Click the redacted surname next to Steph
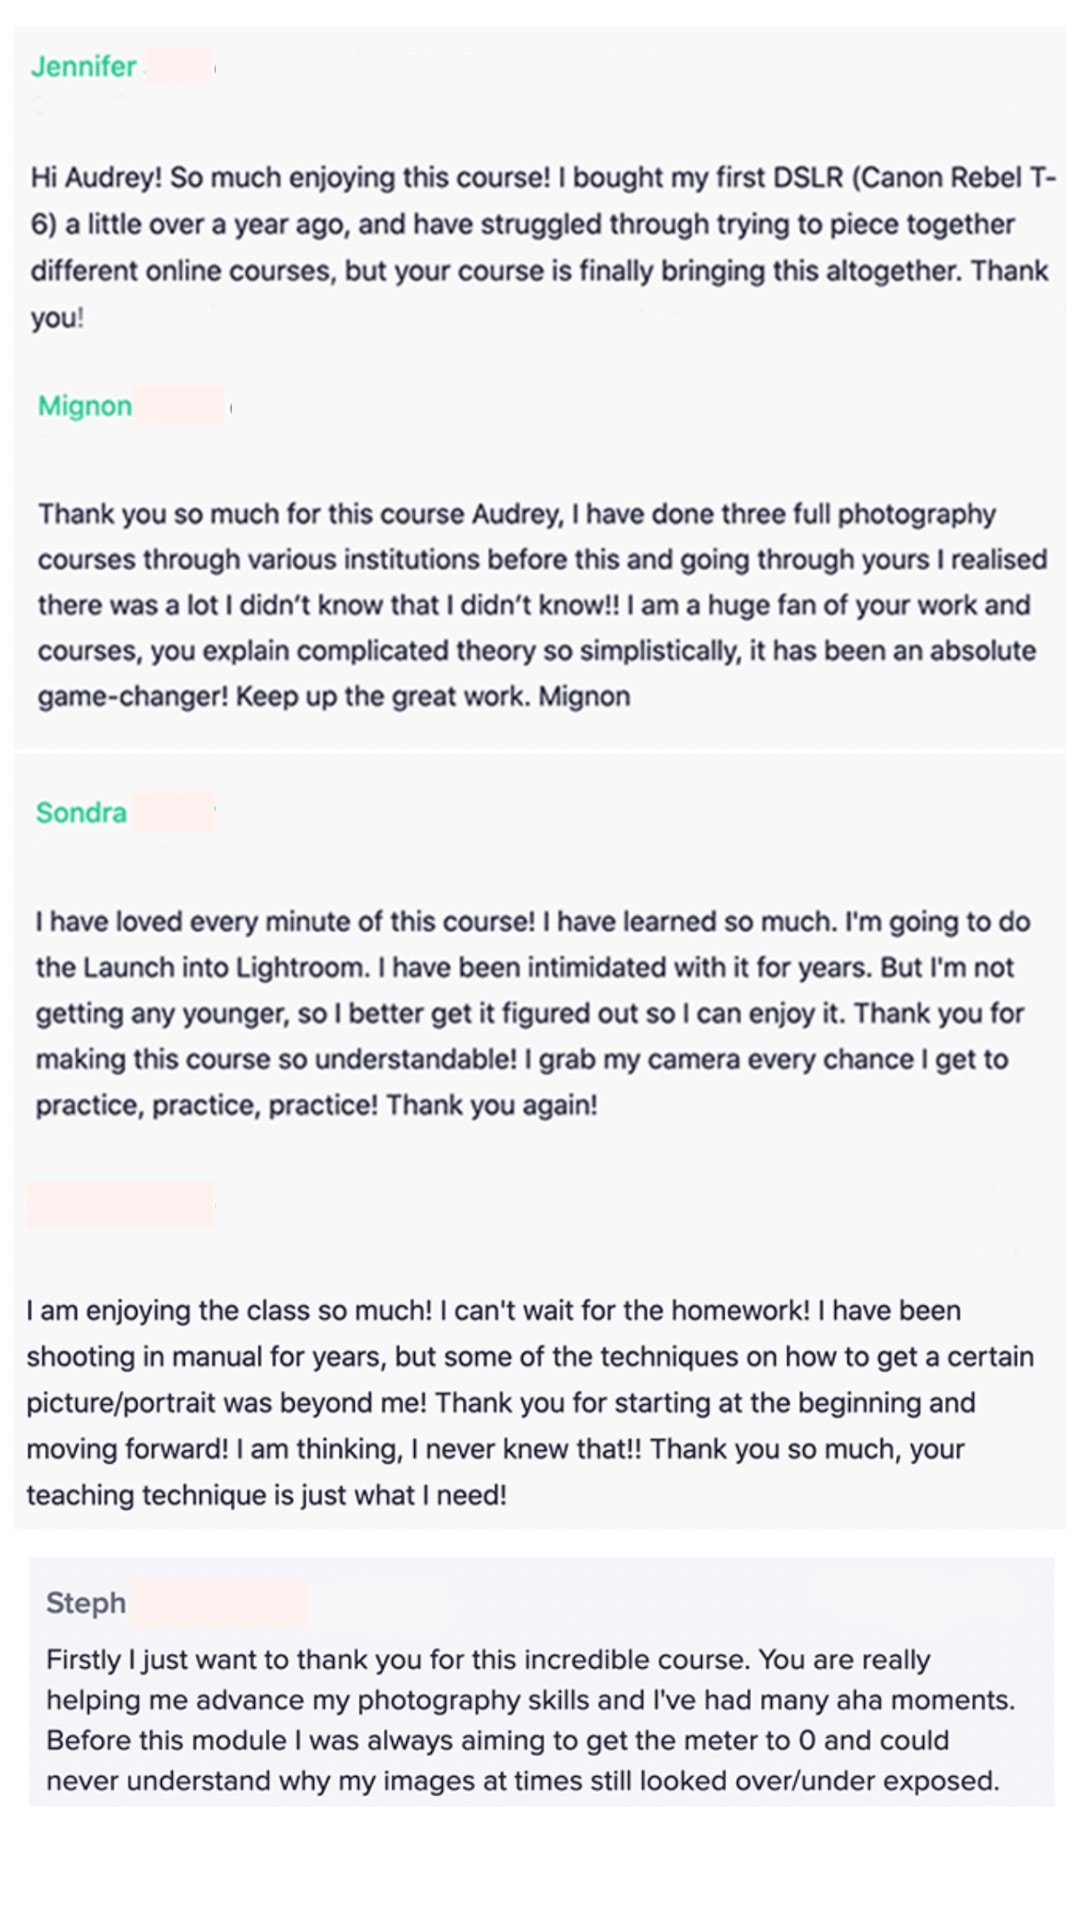This screenshot has height=1920, width=1080. point(219,1603)
